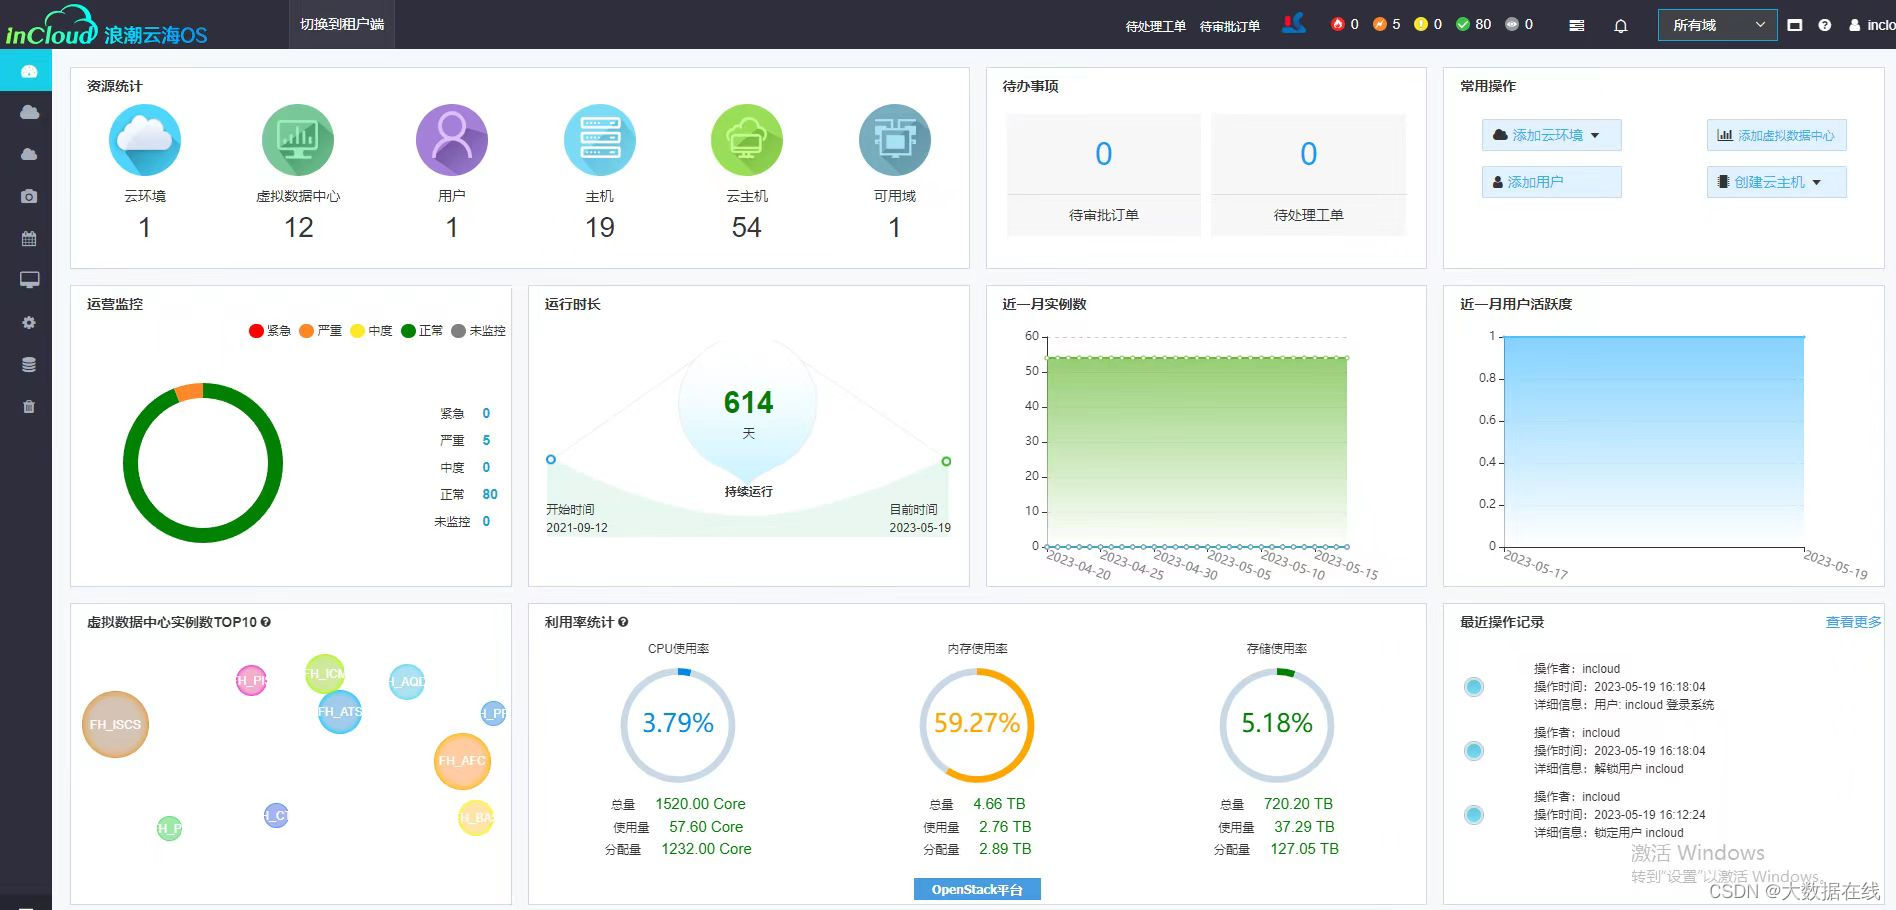1896x910 pixels.
Task: Click the FH_ATS blue bubble
Action: (x=340, y=712)
